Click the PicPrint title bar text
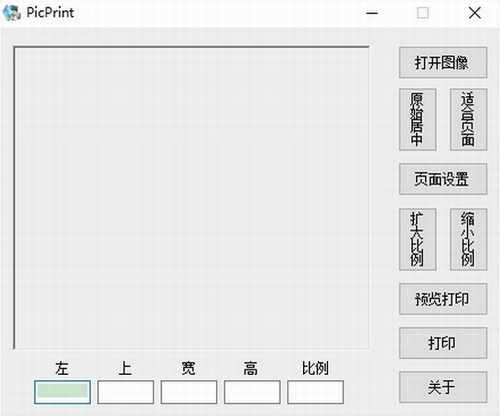The height and width of the screenshot is (416, 500). click(50, 13)
